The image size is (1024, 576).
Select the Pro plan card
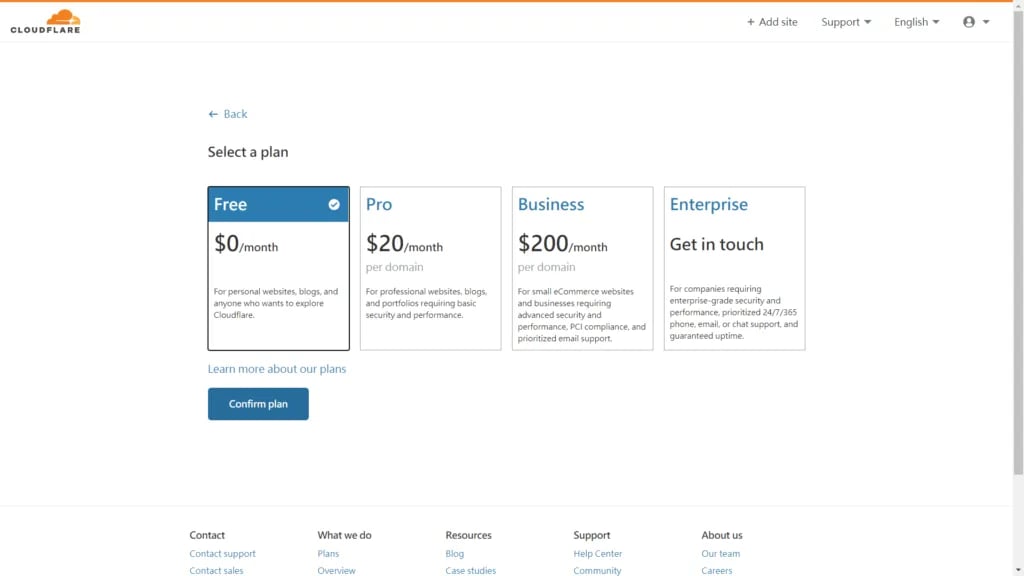tap(430, 268)
